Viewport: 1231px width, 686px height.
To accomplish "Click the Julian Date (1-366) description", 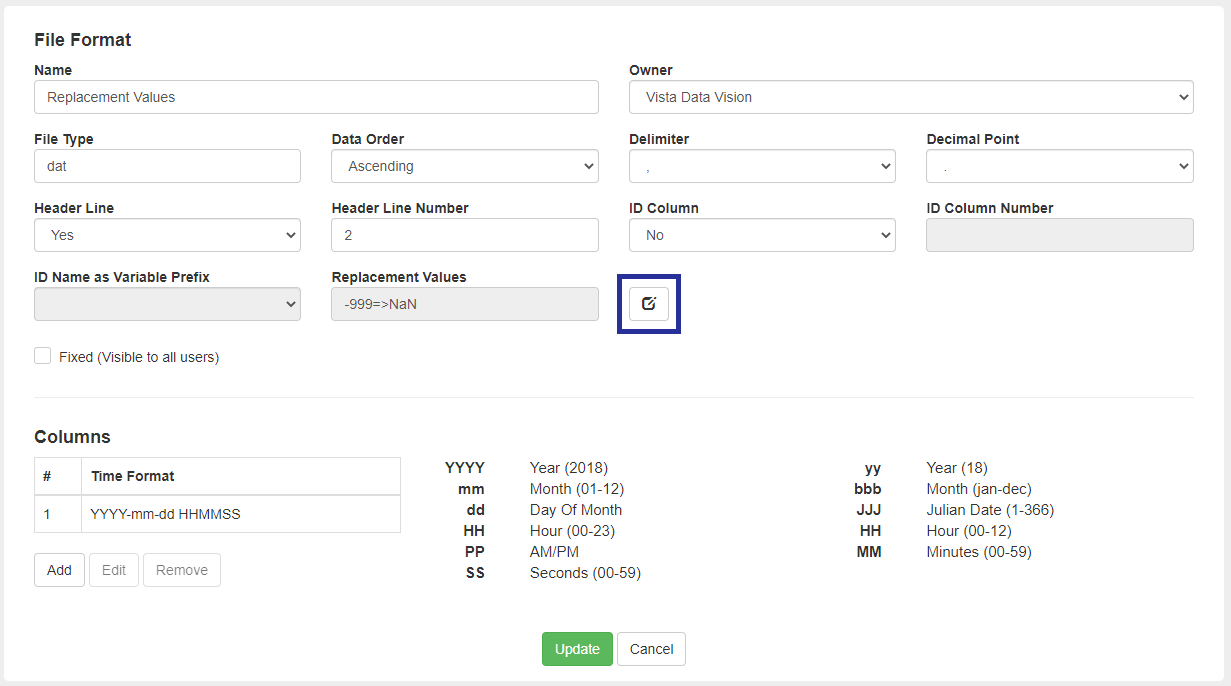I will pos(990,510).
